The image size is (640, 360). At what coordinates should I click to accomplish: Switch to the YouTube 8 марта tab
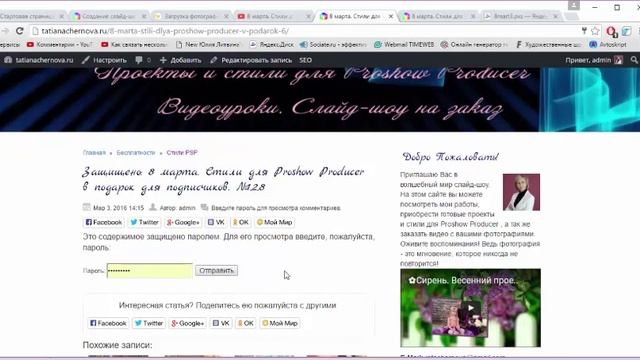pos(273,16)
